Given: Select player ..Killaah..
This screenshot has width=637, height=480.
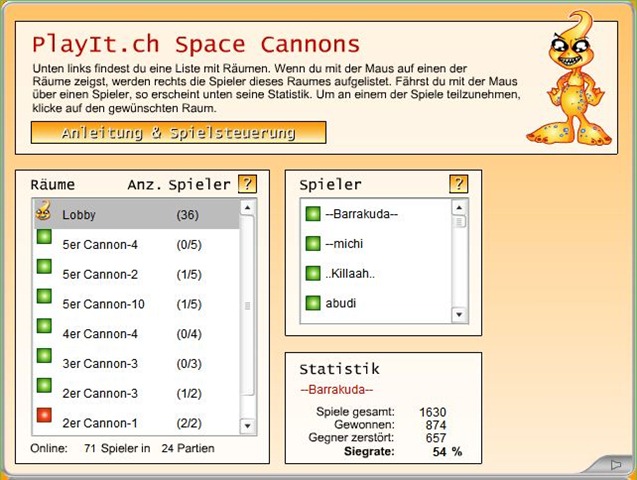Looking at the screenshot, I should [376, 273].
